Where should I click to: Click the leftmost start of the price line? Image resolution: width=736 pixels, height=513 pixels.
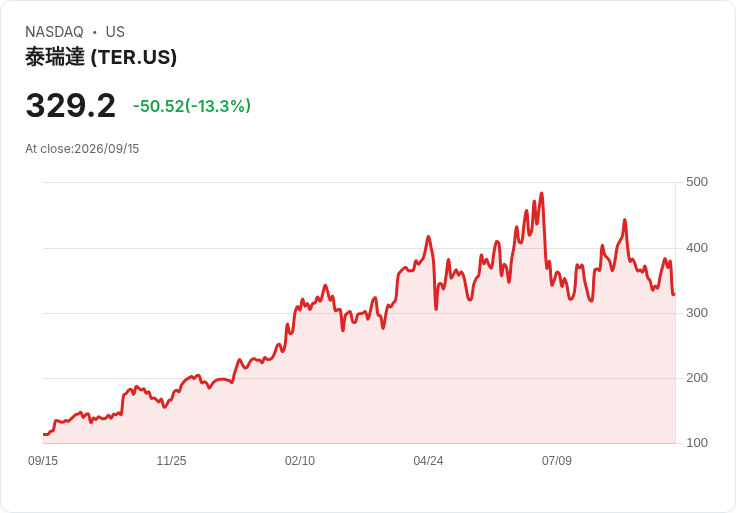pyautogui.click(x=44, y=435)
